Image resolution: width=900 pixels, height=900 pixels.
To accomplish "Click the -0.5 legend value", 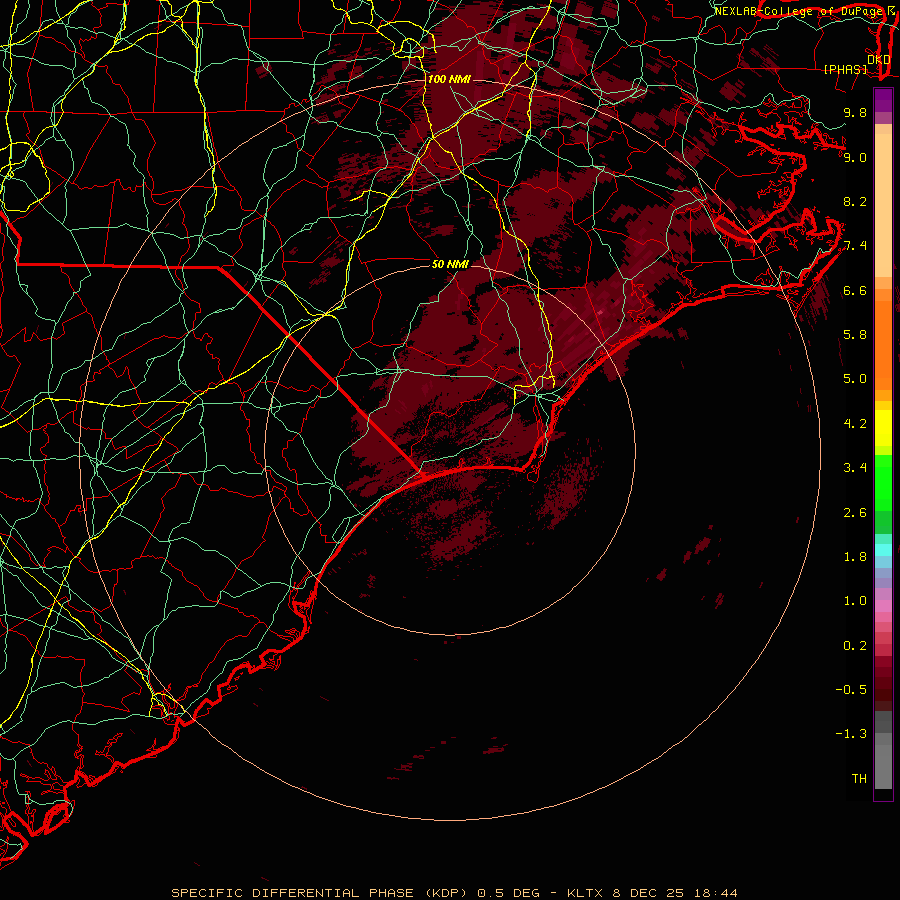I will point(851,690).
